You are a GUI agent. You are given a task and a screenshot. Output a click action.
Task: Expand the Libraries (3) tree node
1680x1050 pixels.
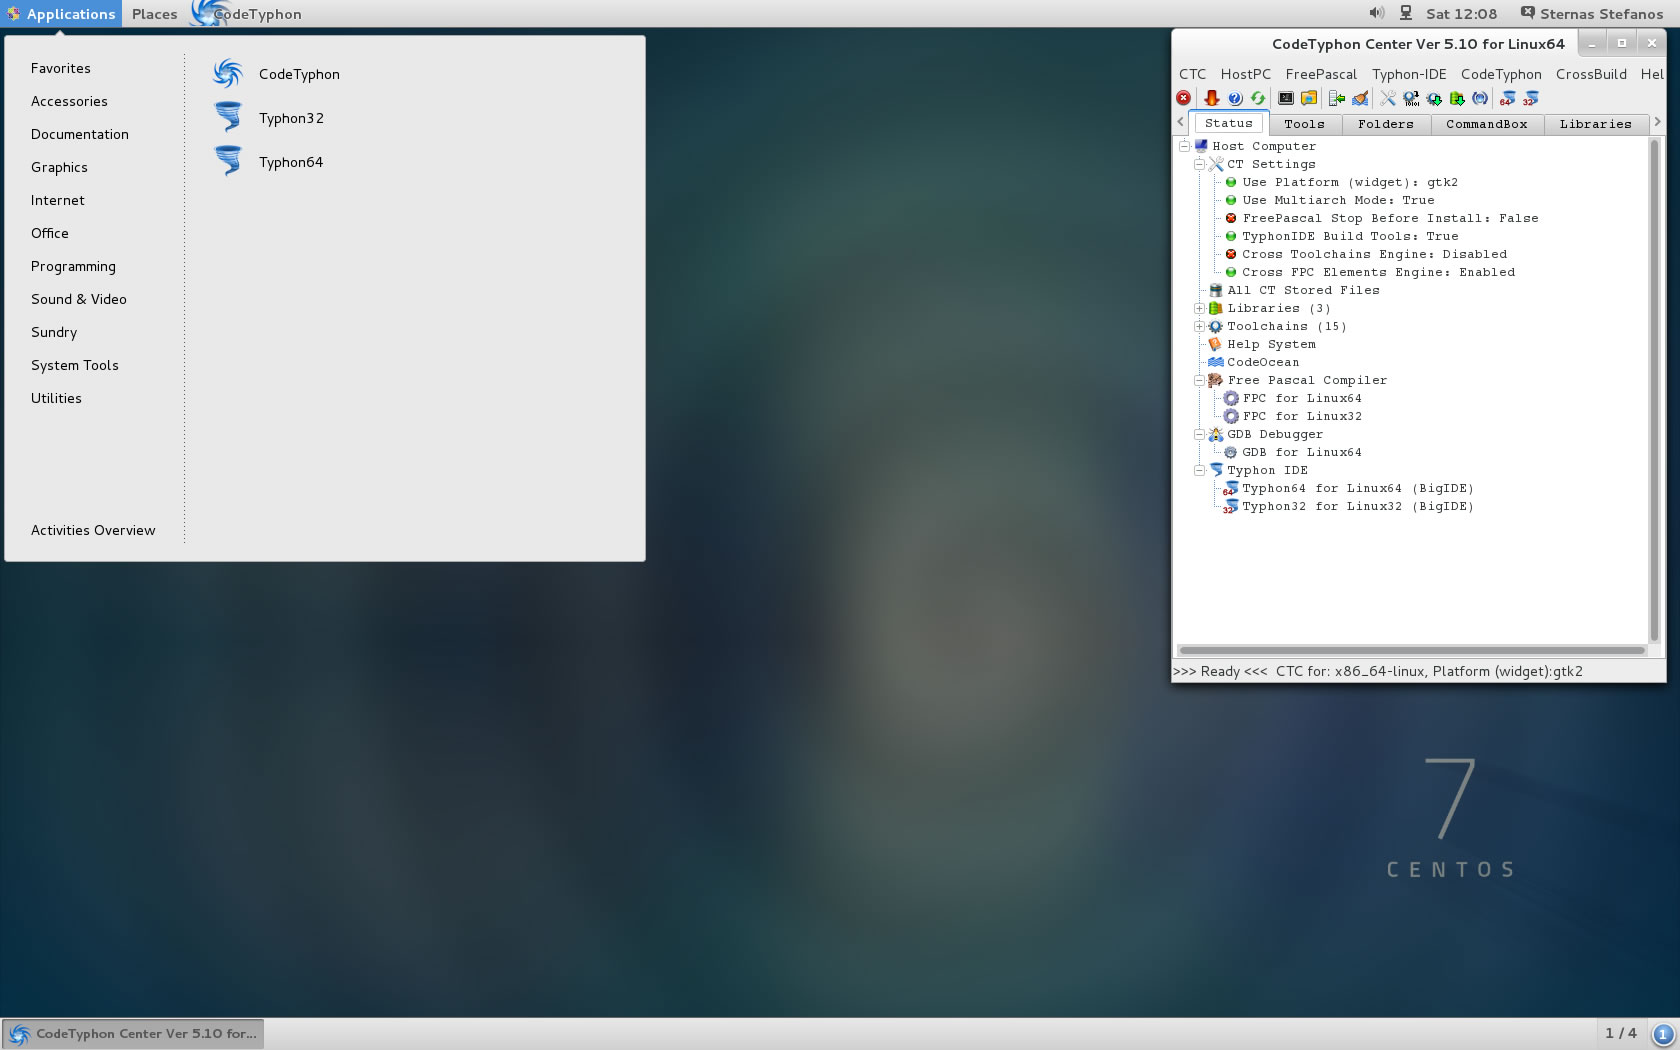pyautogui.click(x=1199, y=308)
